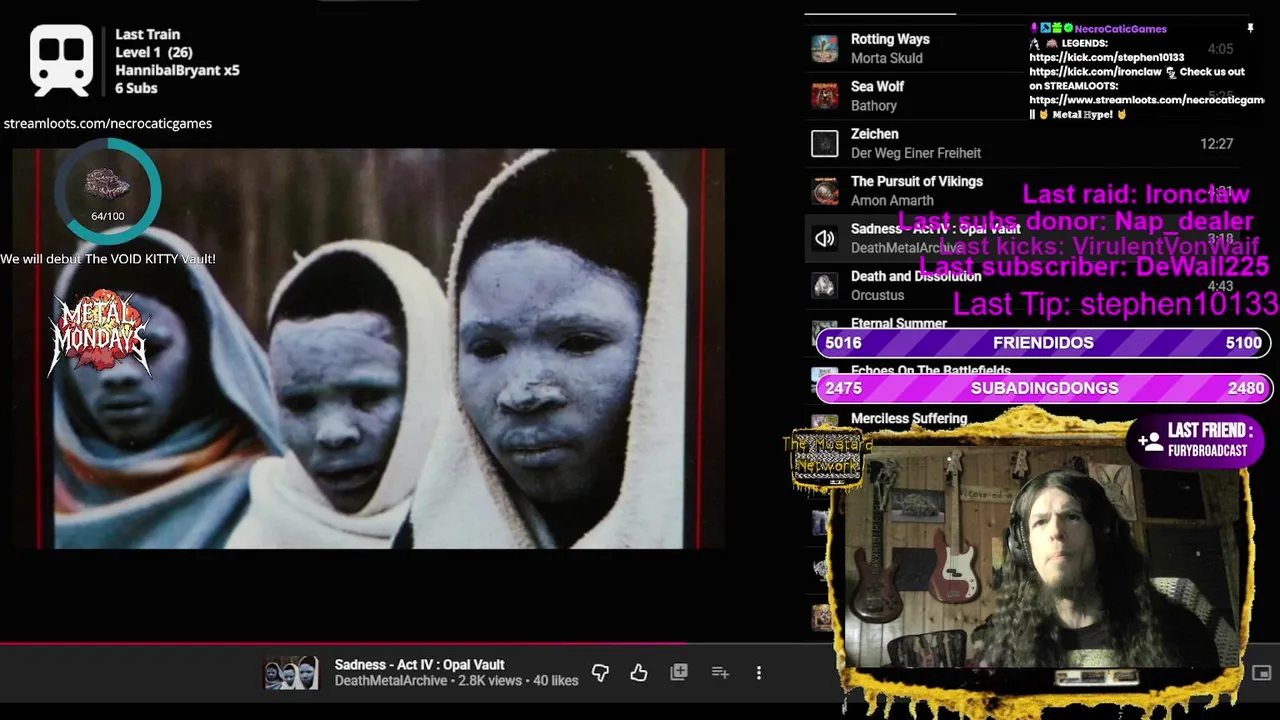This screenshot has height=720, width=1280.
Task: Click the Der Weg Einer Freiheit artist name
Action: 916,153
